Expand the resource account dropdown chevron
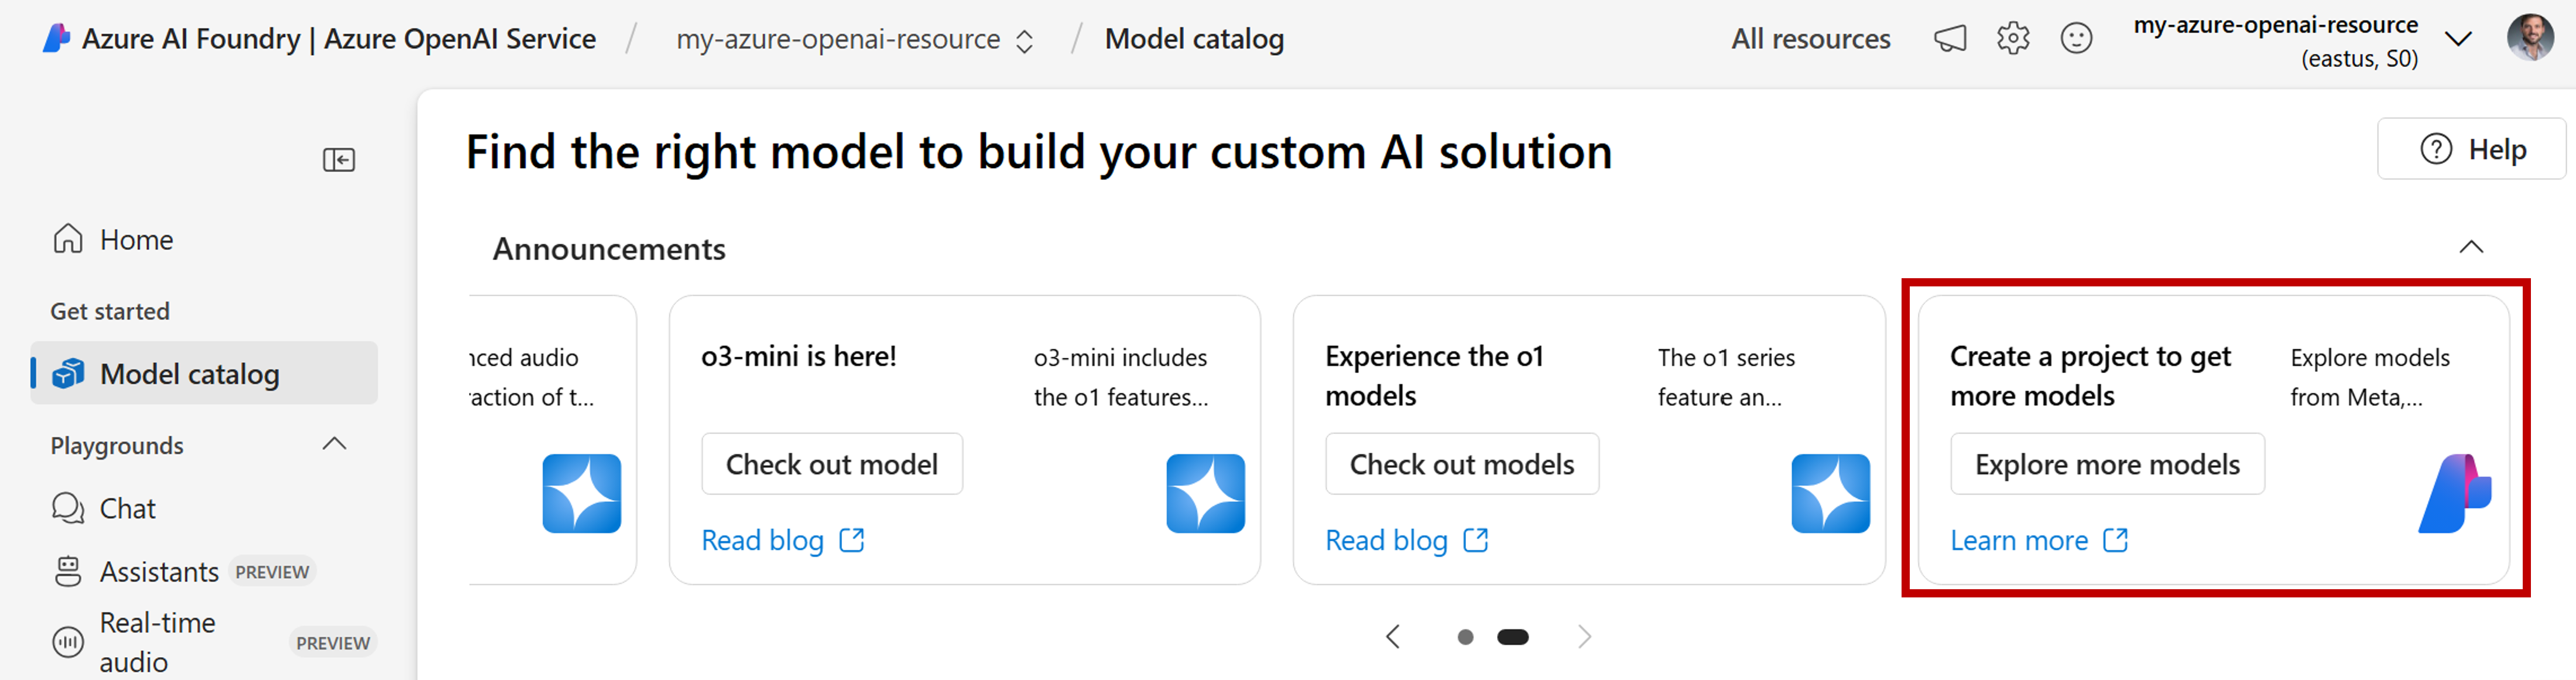Screen dimensions: 2576x680 point(2457,40)
